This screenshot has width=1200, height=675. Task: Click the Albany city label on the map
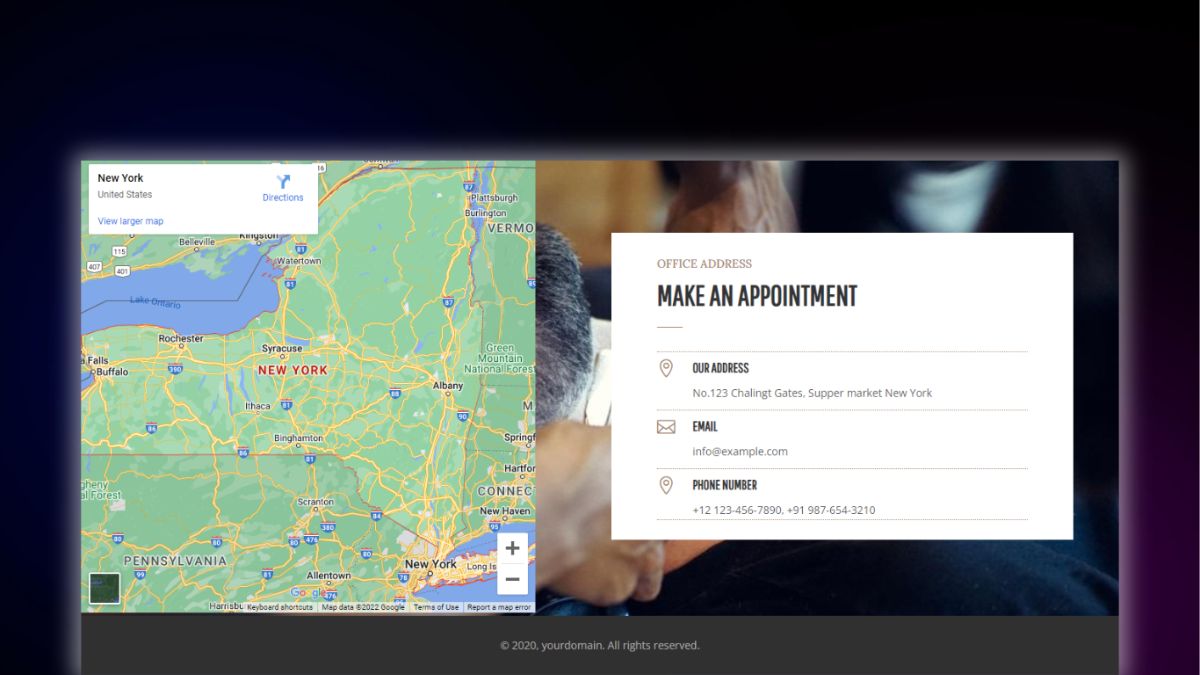[447, 385]
